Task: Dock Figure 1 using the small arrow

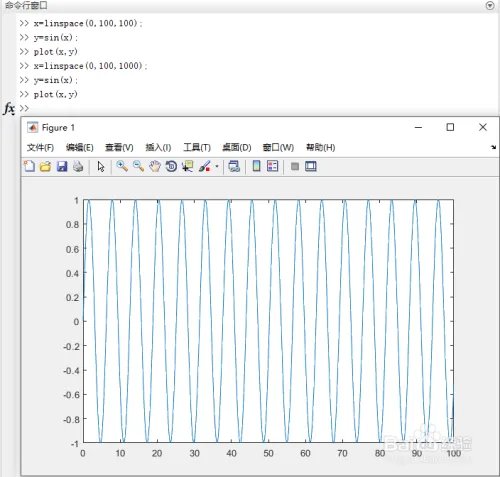Action: coord(493,147)
